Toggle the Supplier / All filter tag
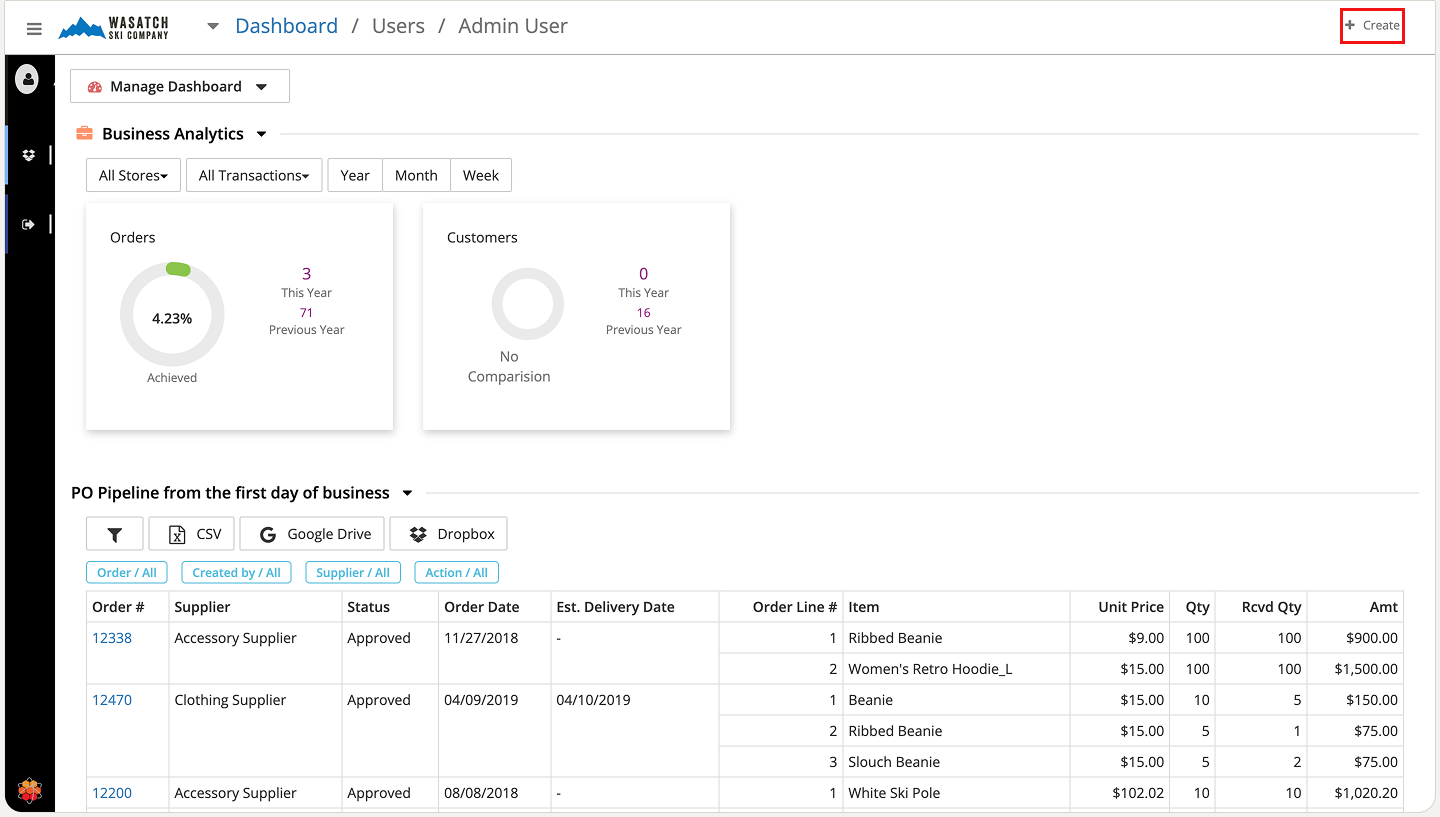The width and height of the screenshot is (1440, 817). (x=353, y=573)
